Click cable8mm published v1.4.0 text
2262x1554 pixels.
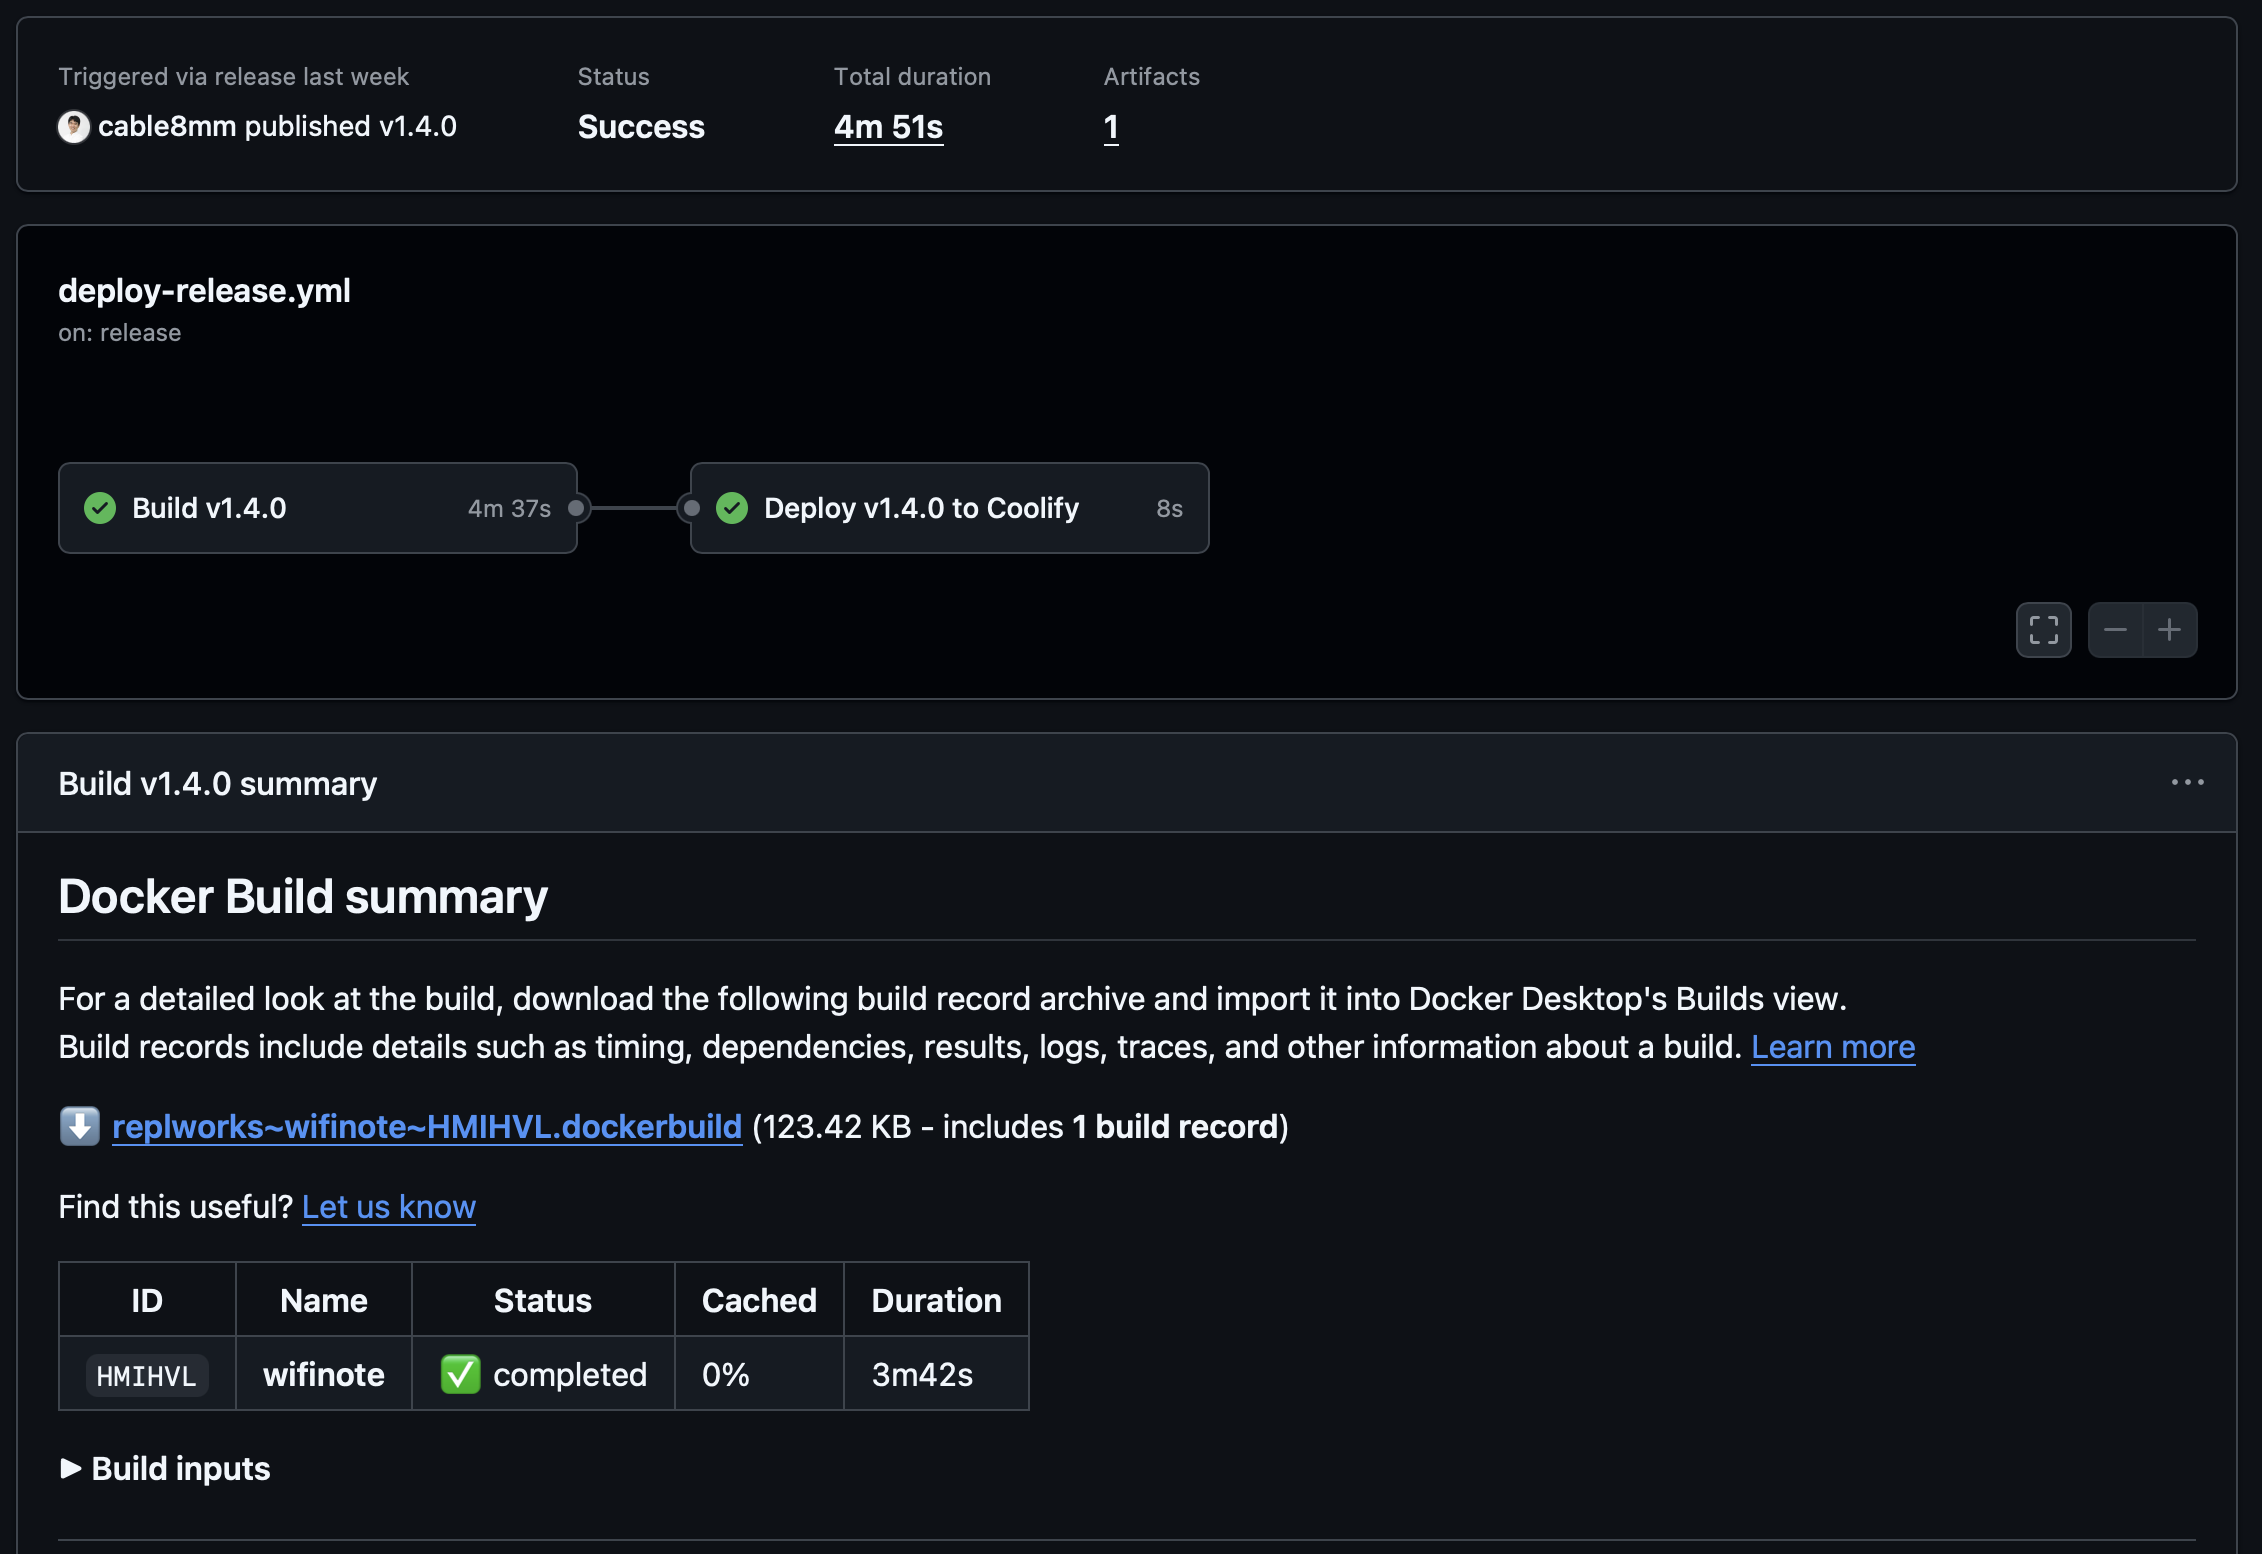pyautogui.click(x=277, y=127)
